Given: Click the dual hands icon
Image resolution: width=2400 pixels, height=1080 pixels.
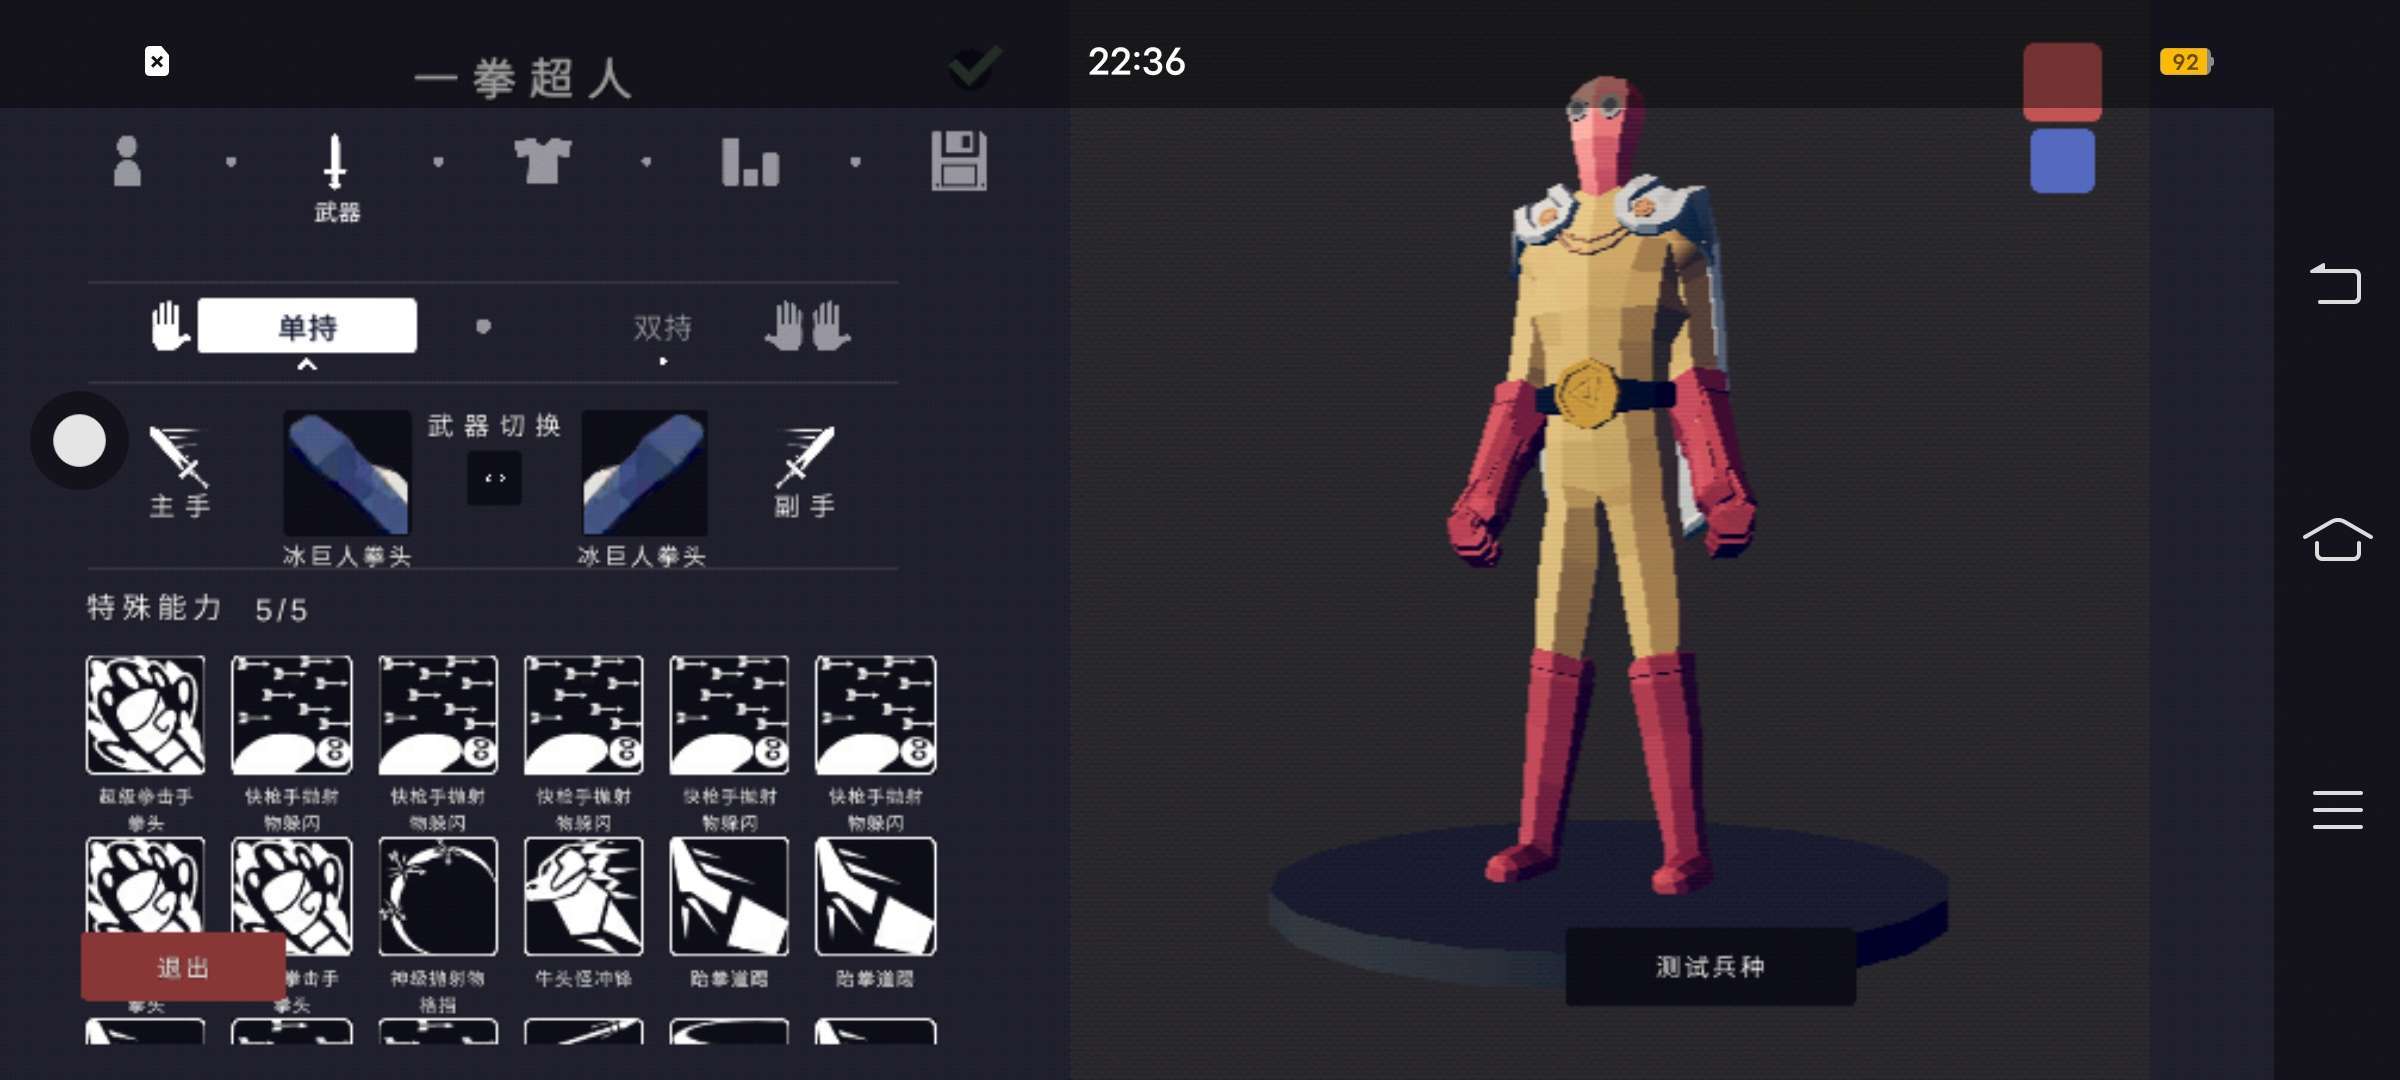Looking at the screenshot, I should 808,326.
